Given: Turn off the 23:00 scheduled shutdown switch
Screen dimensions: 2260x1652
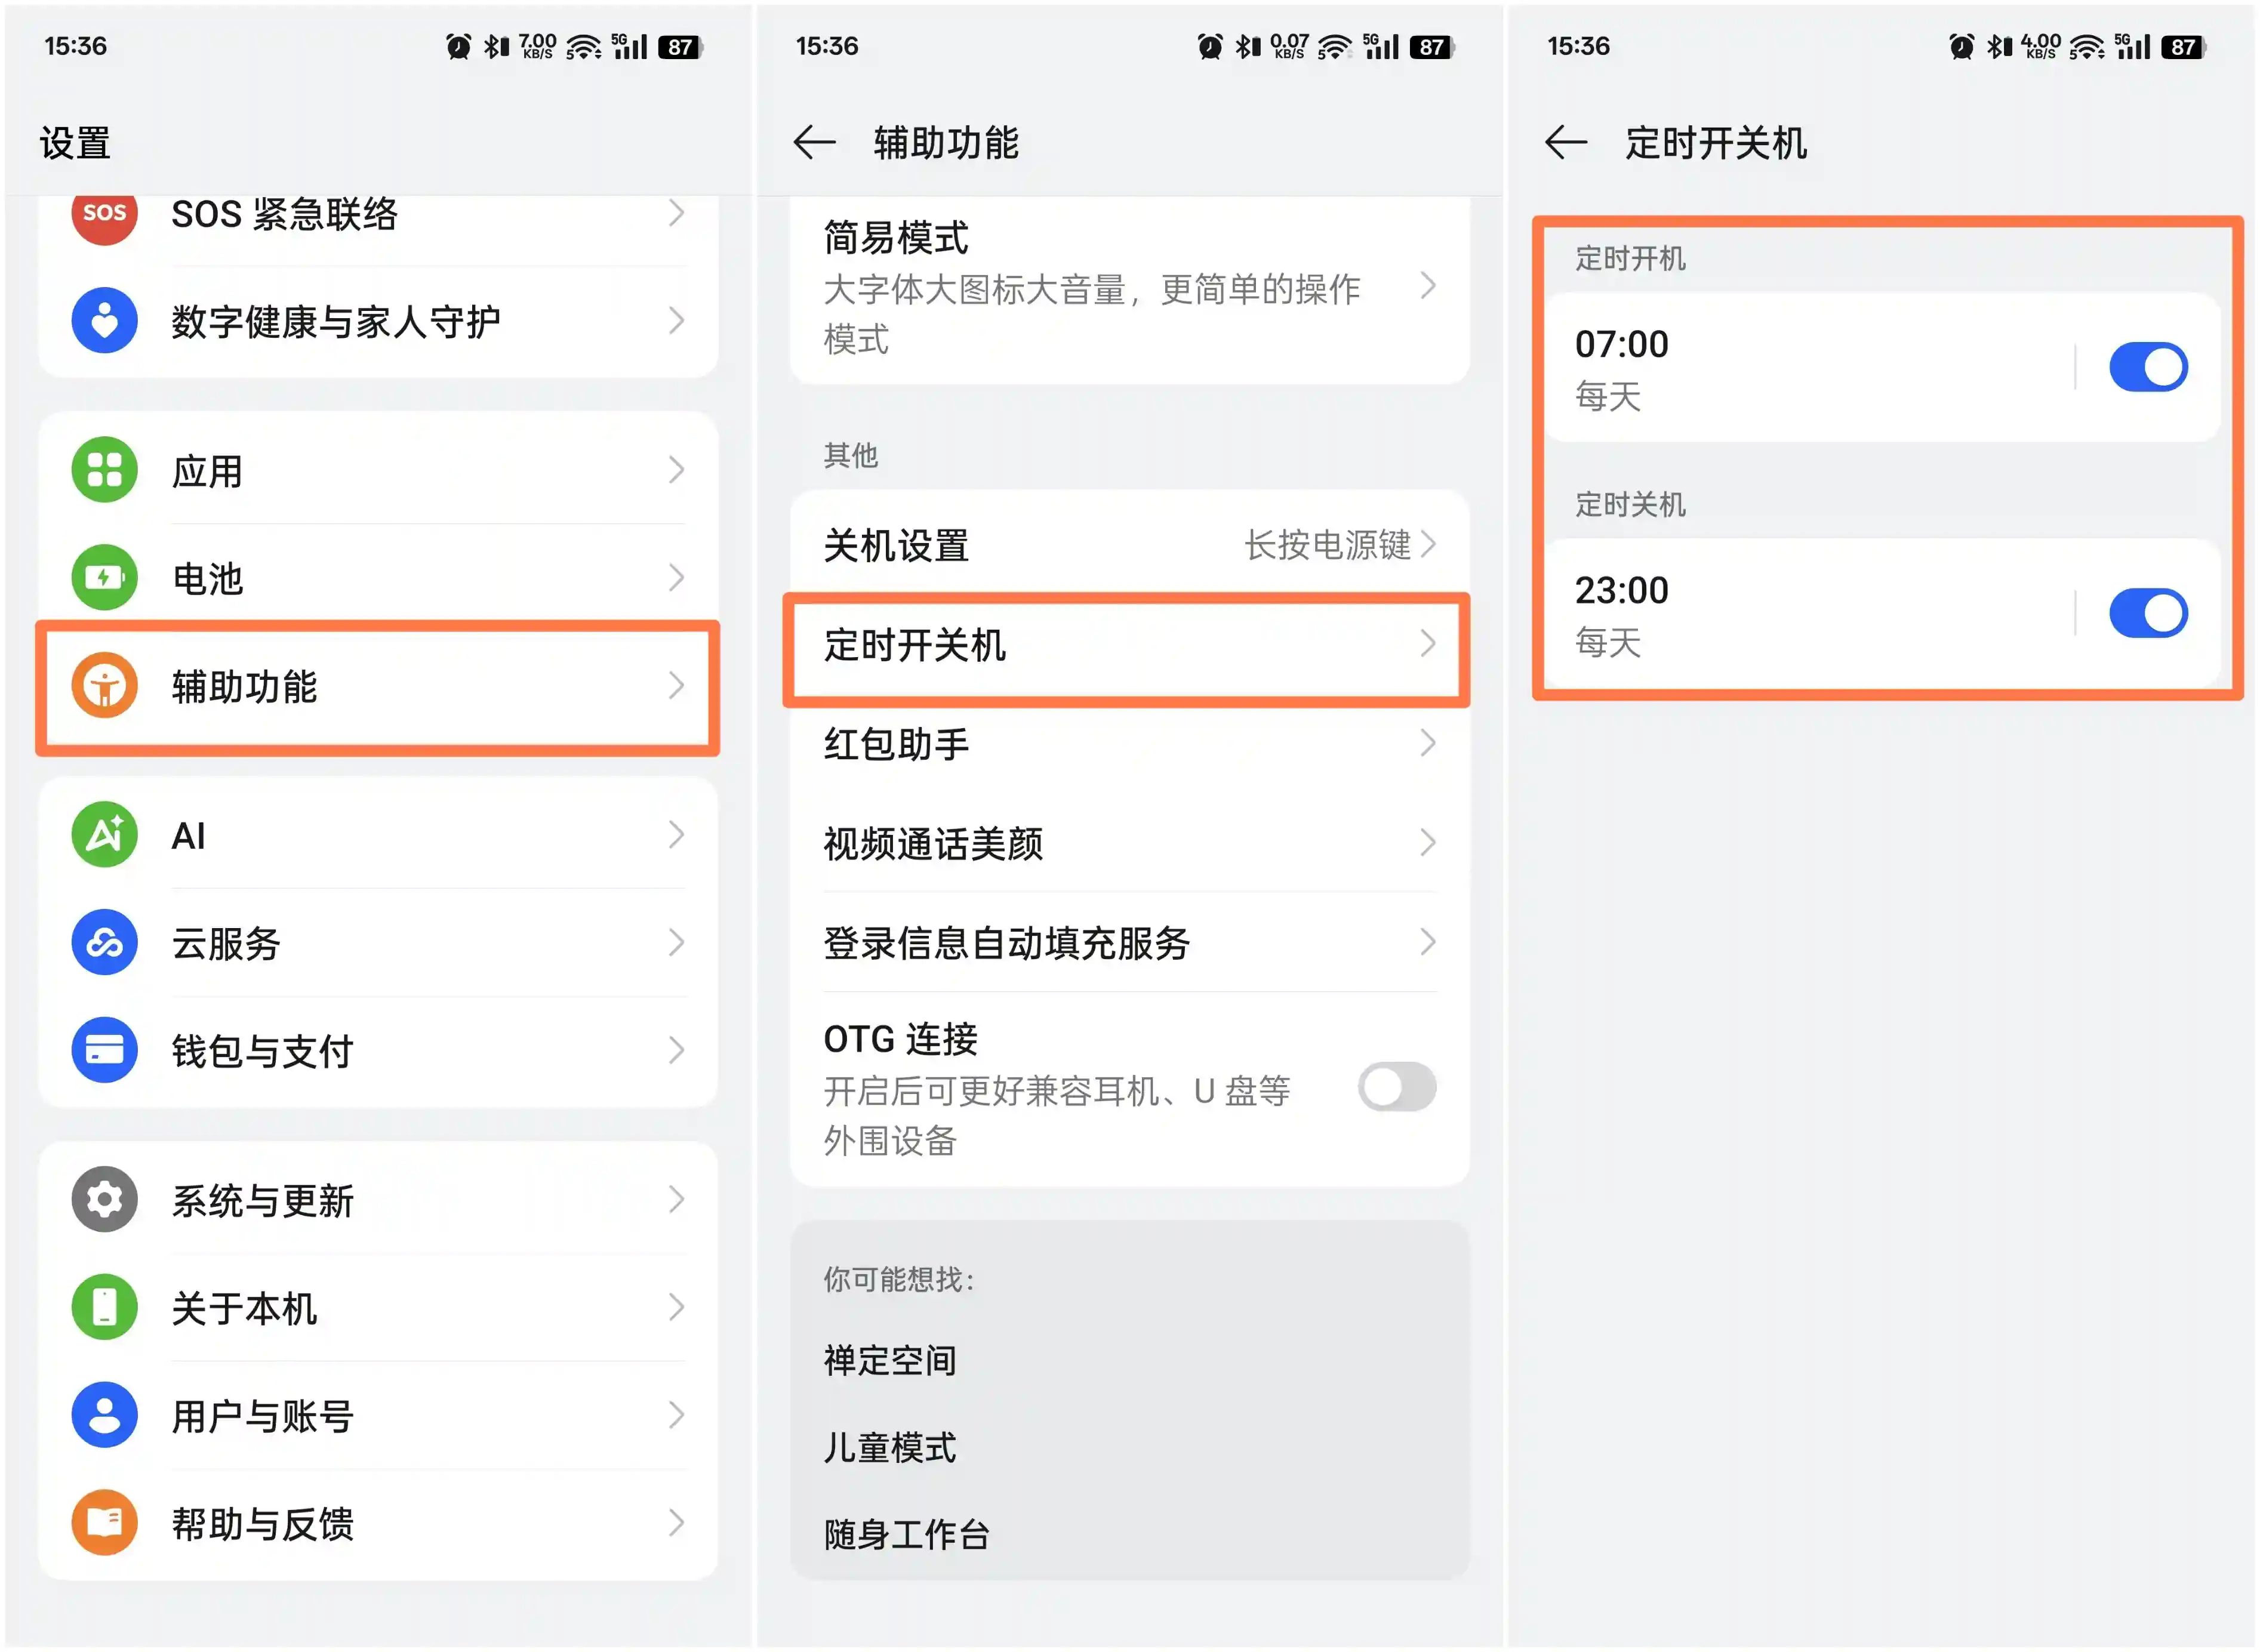Looking at the screenshot, I should click(x=2147, y=613).
